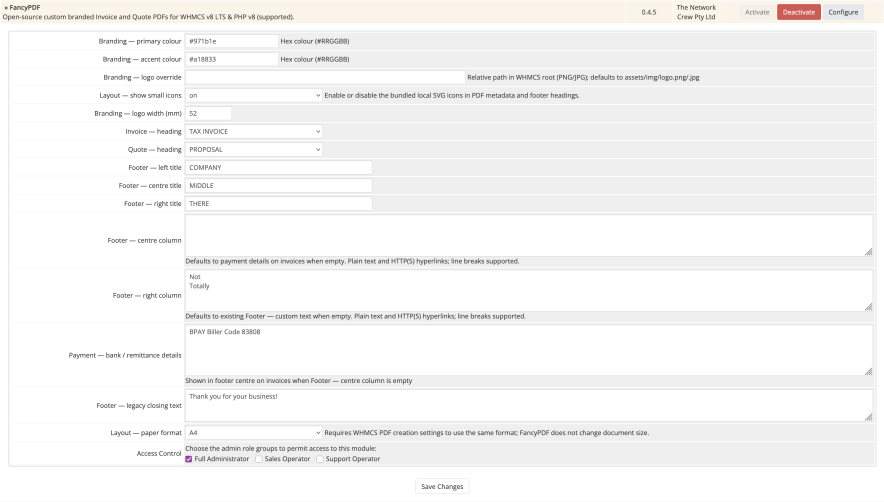Click the Footer left title field
Screen dimensions: 884x502
(279, 168)
